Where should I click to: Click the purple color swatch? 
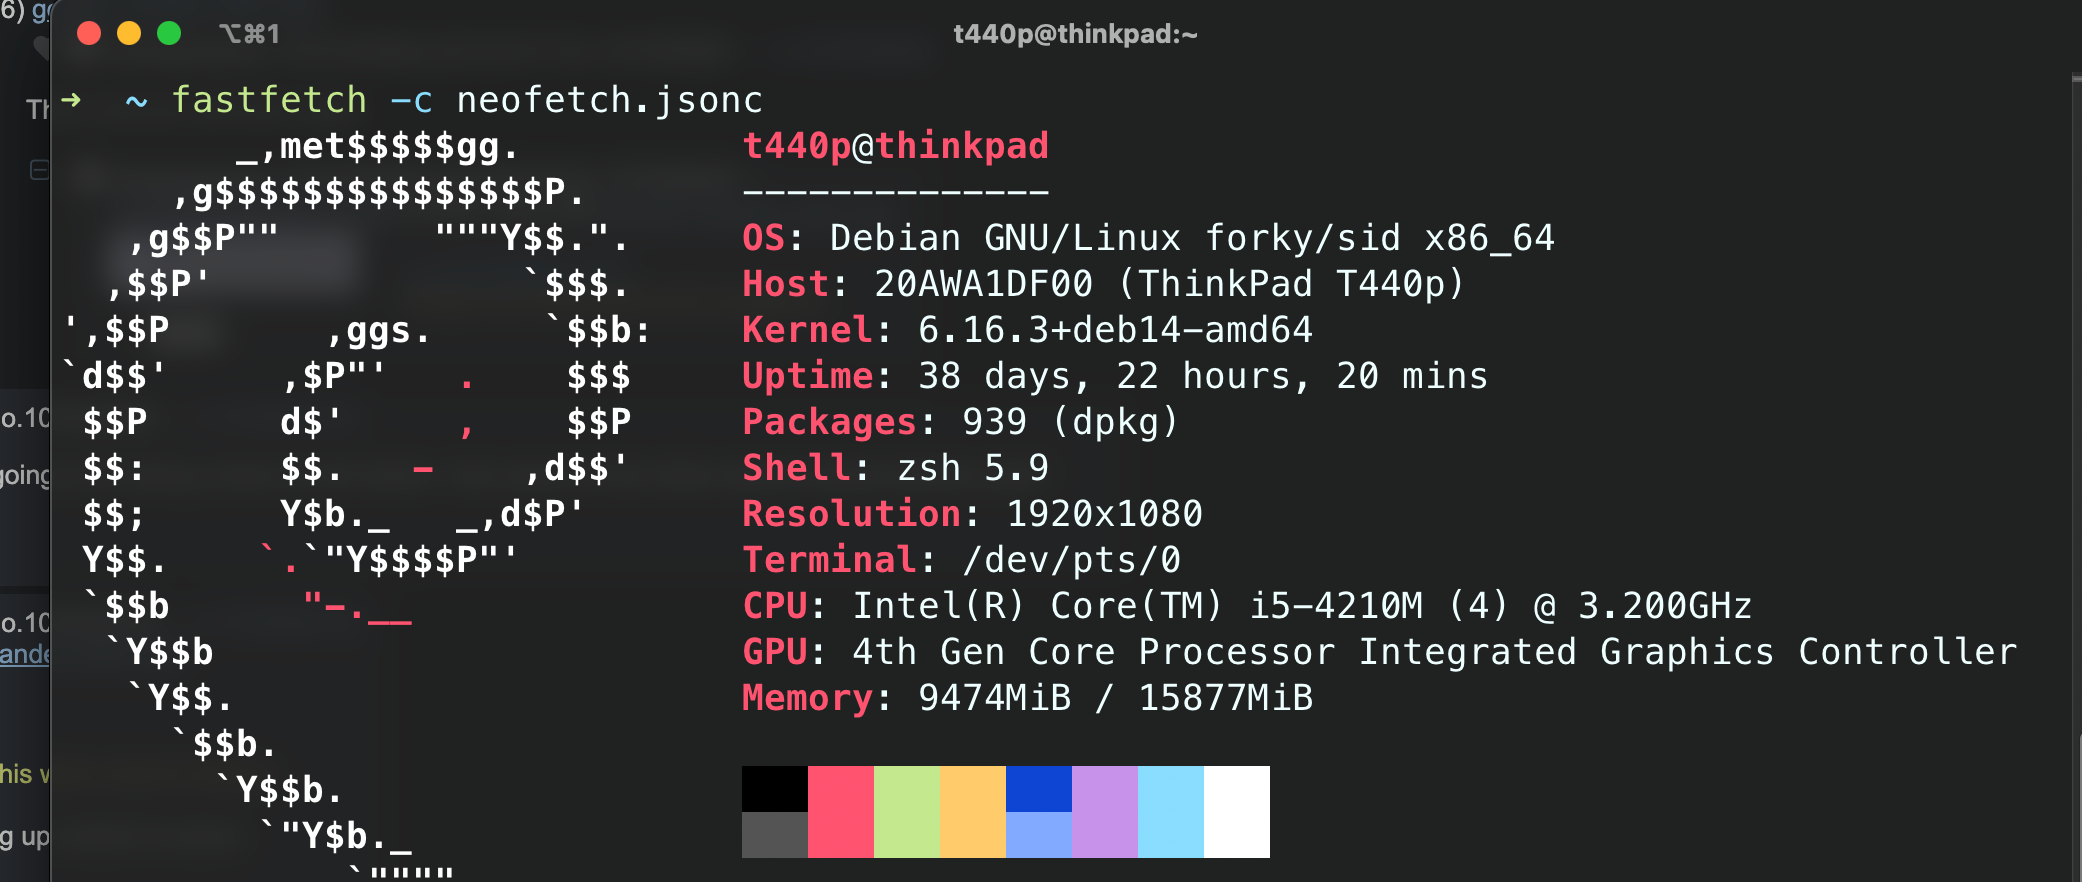(1105, 812)
